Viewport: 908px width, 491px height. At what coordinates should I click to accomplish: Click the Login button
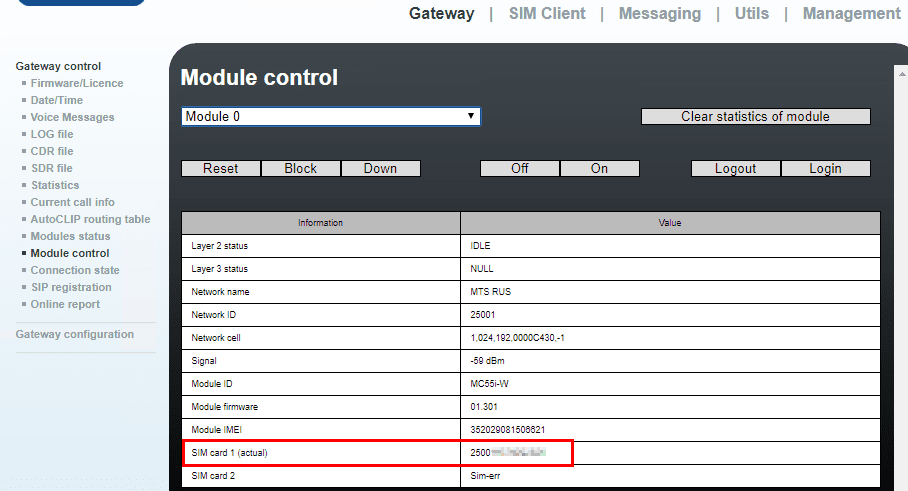coord(825,168)
